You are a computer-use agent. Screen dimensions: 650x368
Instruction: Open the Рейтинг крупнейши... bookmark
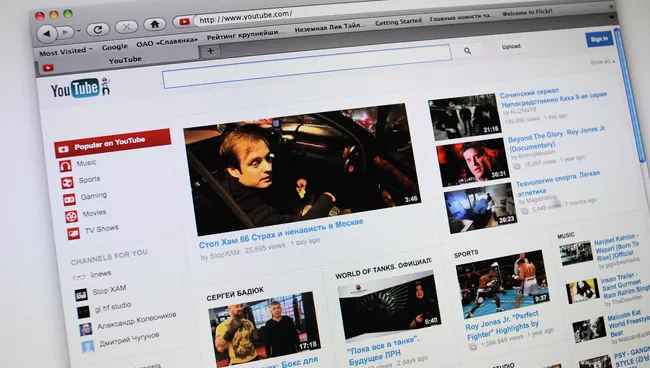[x=246, y=34]
